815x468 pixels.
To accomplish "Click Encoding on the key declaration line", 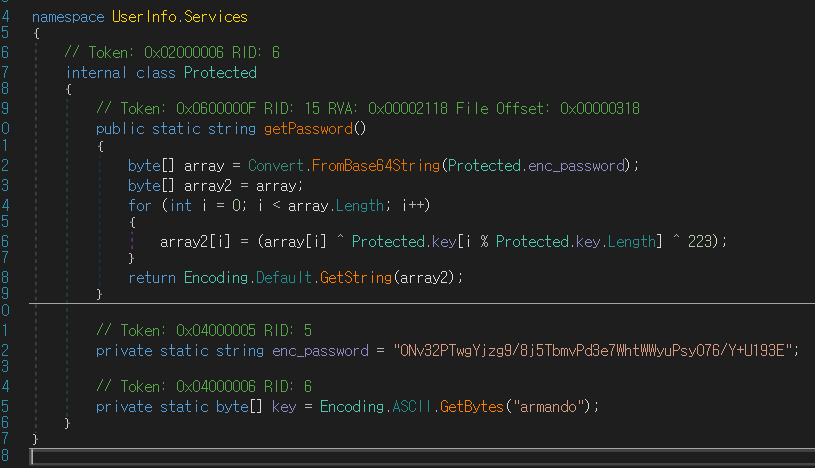I will (352, 407).
